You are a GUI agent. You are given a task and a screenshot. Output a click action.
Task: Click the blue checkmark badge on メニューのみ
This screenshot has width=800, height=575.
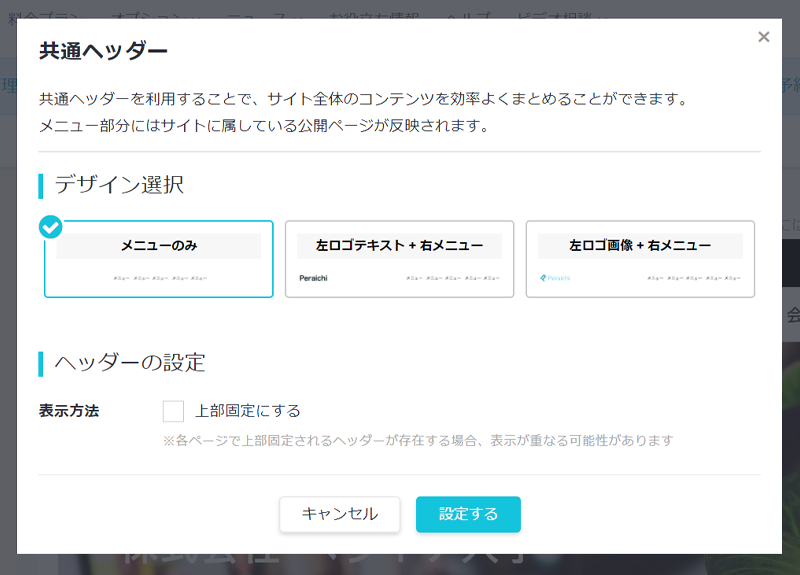pyautogui.click(x=50, y=227)
